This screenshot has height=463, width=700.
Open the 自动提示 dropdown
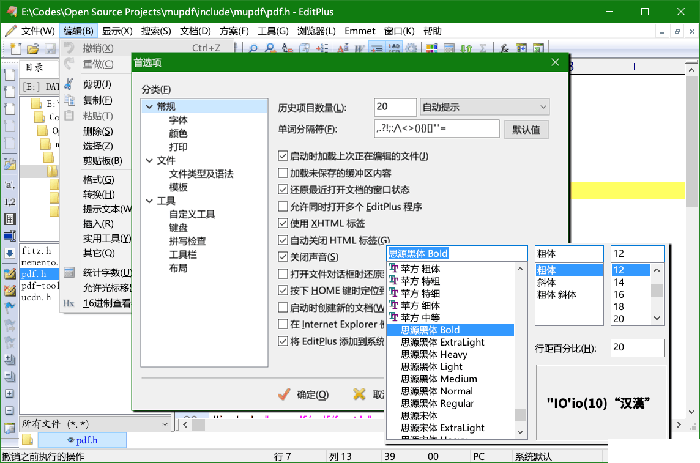(484, 107)
